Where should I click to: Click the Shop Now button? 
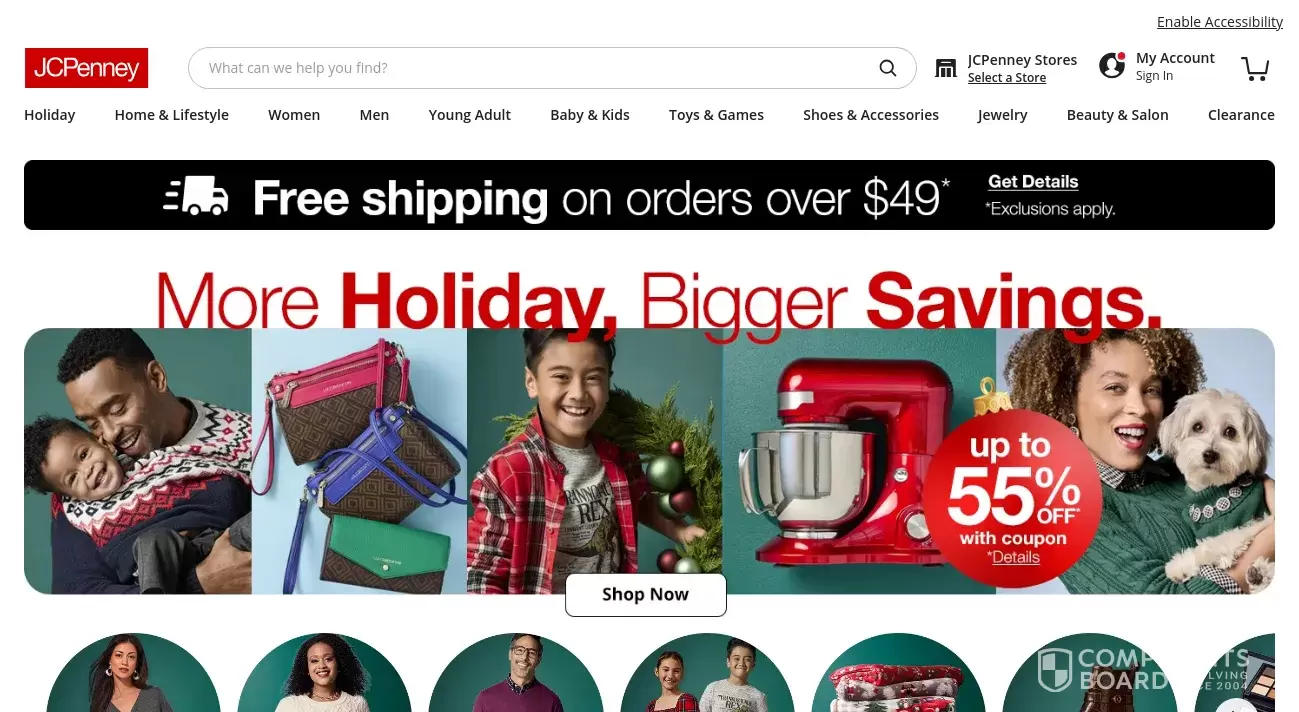pyautogui.click(x=646, y=594)
